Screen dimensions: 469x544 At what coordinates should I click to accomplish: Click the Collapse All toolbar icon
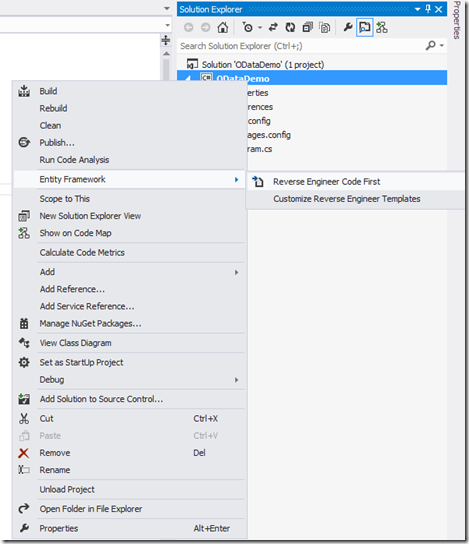pyautogui.click(x=307, y=27)
